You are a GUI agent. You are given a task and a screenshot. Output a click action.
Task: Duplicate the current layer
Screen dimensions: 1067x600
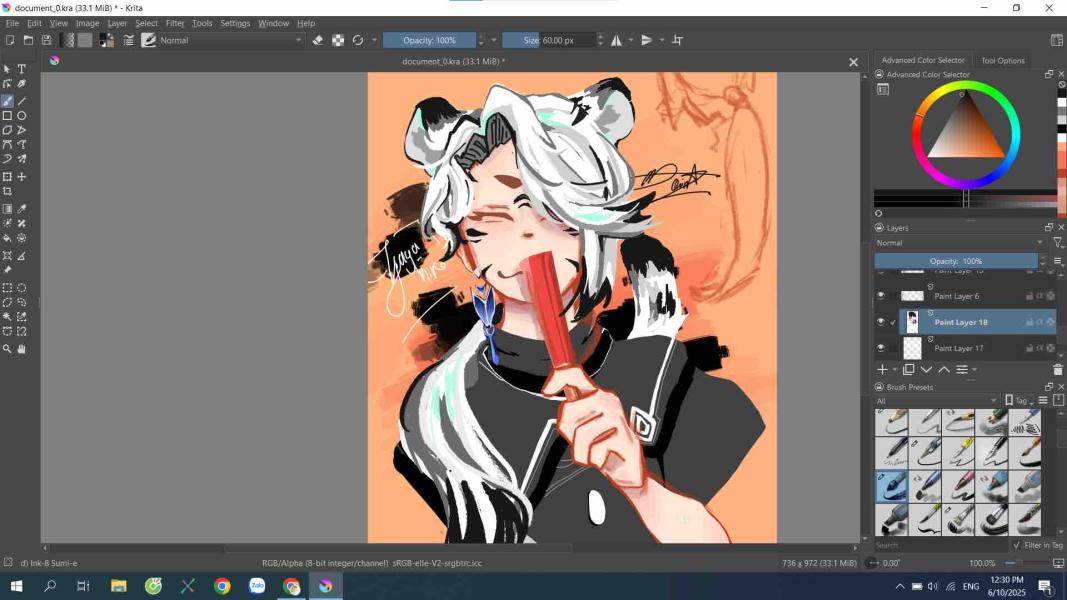[908, 369]
